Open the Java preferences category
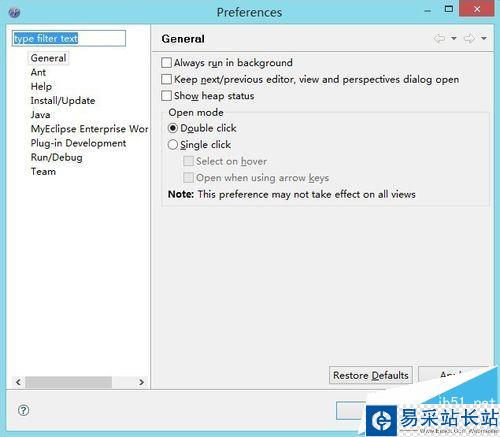Image resolution: width=500 pixels, height=437 pixels. tap(40, 115)
